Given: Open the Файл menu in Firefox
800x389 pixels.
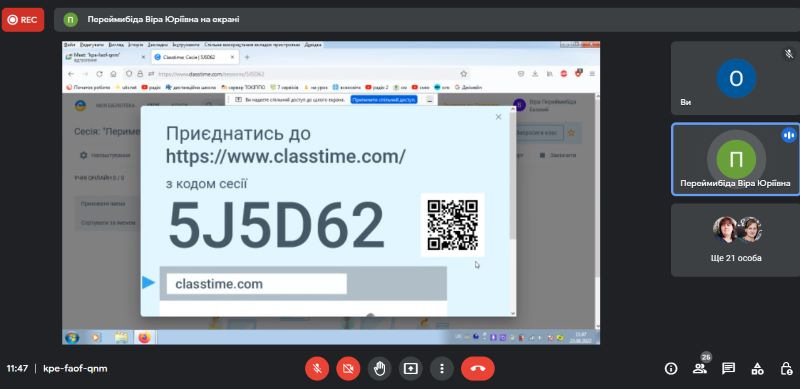Looking at the screenshot, I should point(70,45).
